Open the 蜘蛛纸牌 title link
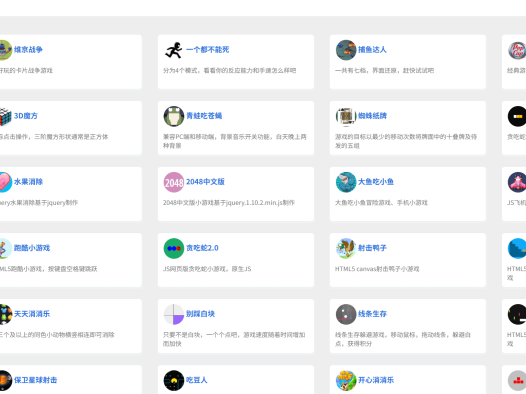 372,116
